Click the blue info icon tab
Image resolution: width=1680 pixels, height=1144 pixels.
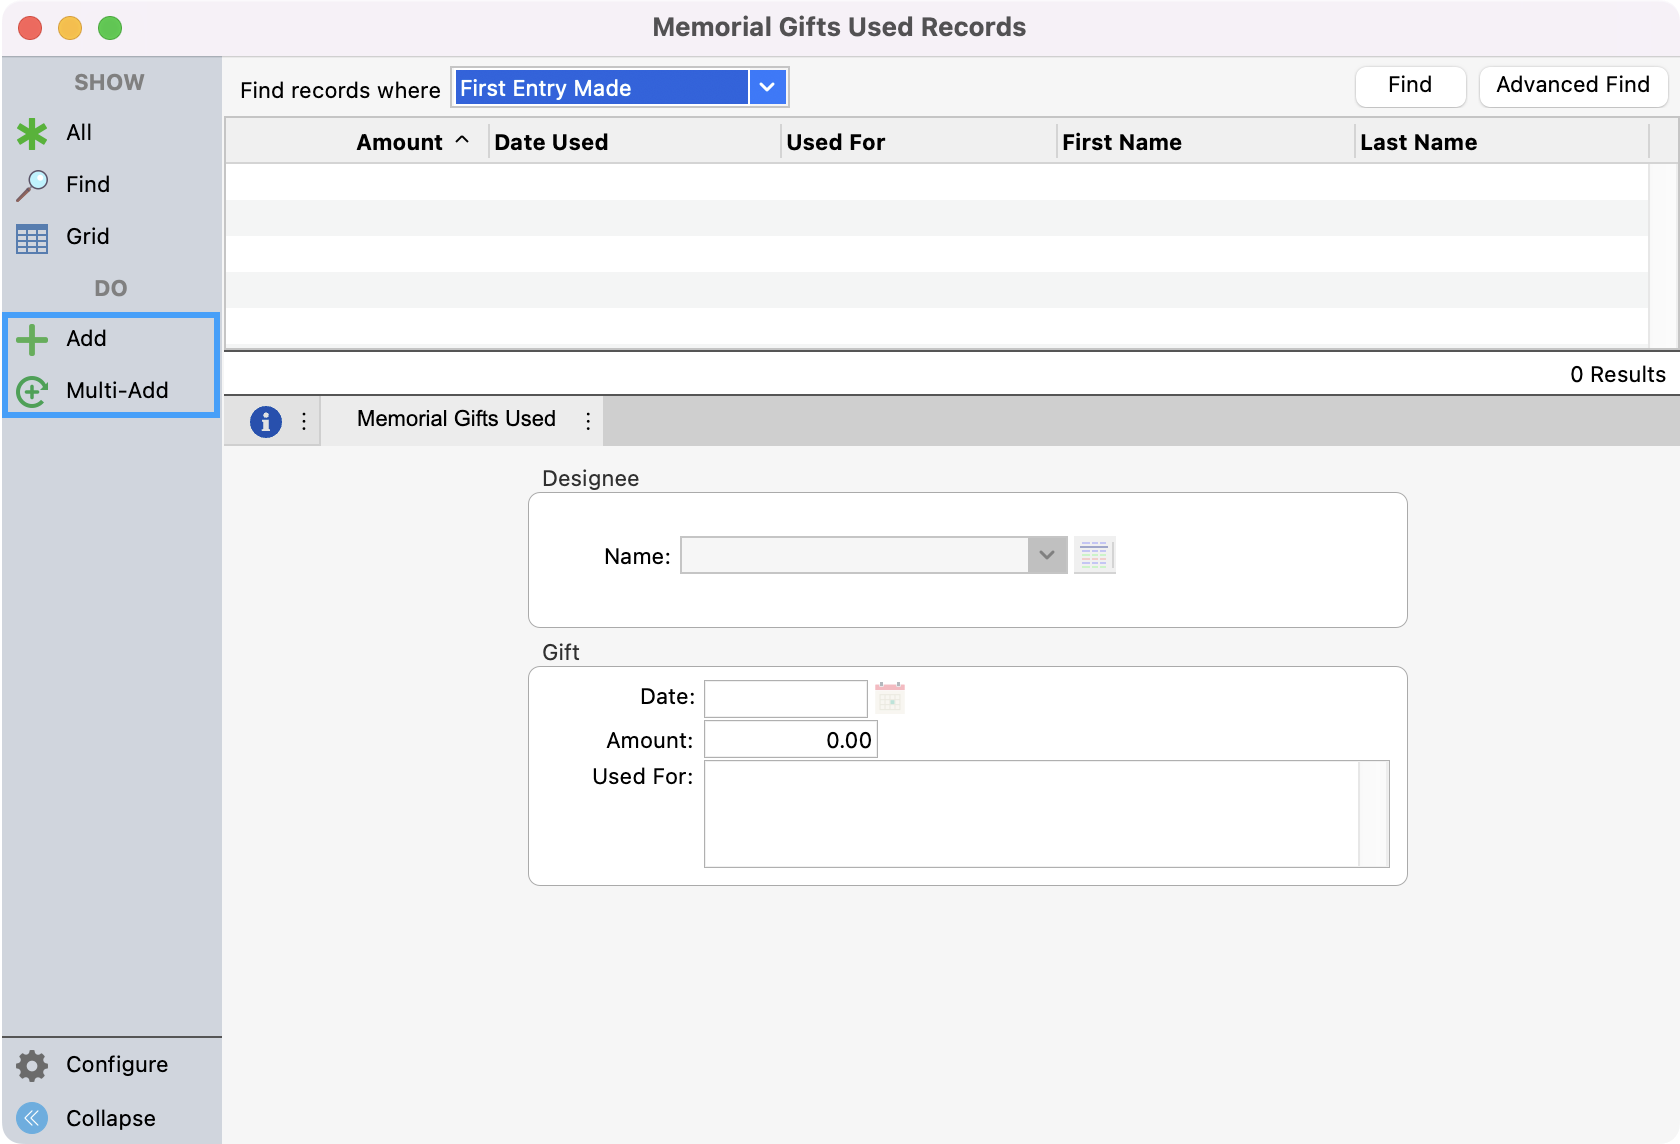[265, 421]
